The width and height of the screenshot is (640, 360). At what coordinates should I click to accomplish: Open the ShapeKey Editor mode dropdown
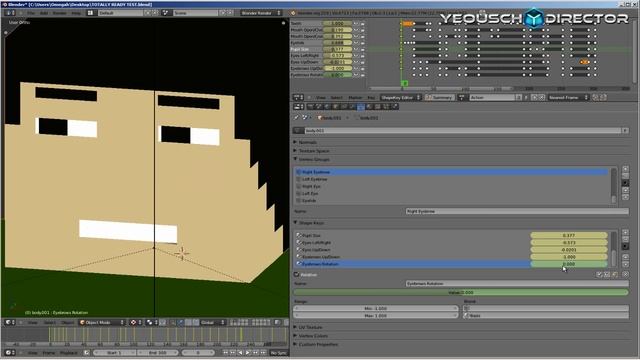[x=401, y=97]
